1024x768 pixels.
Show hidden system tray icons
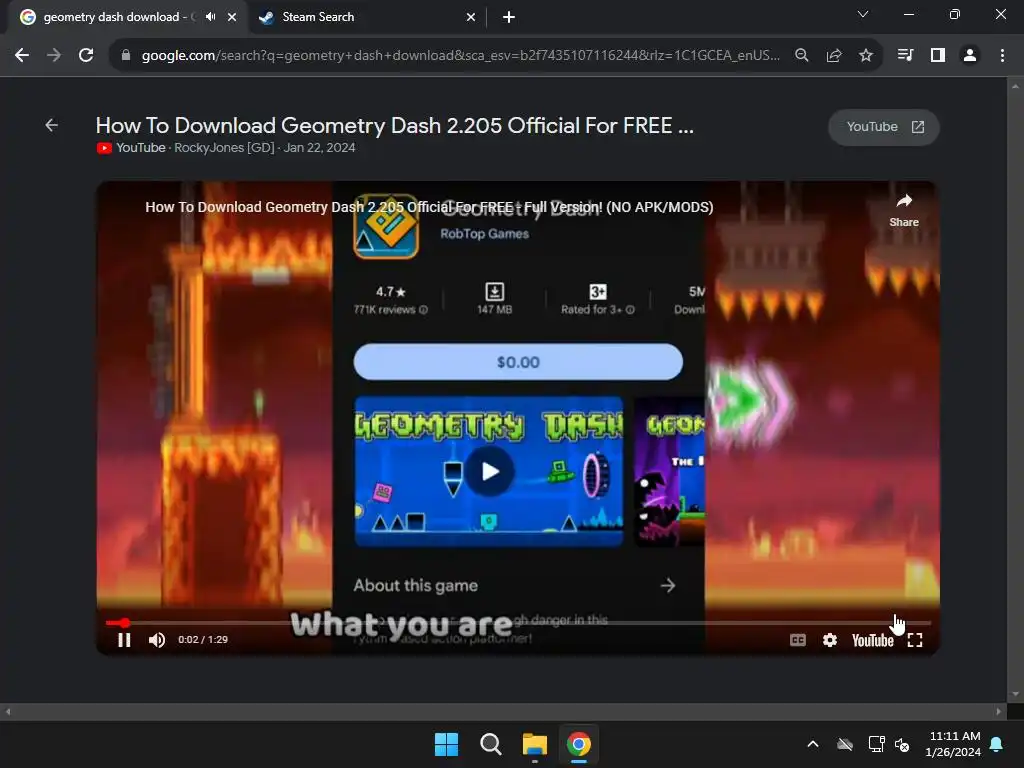(813, 744)
